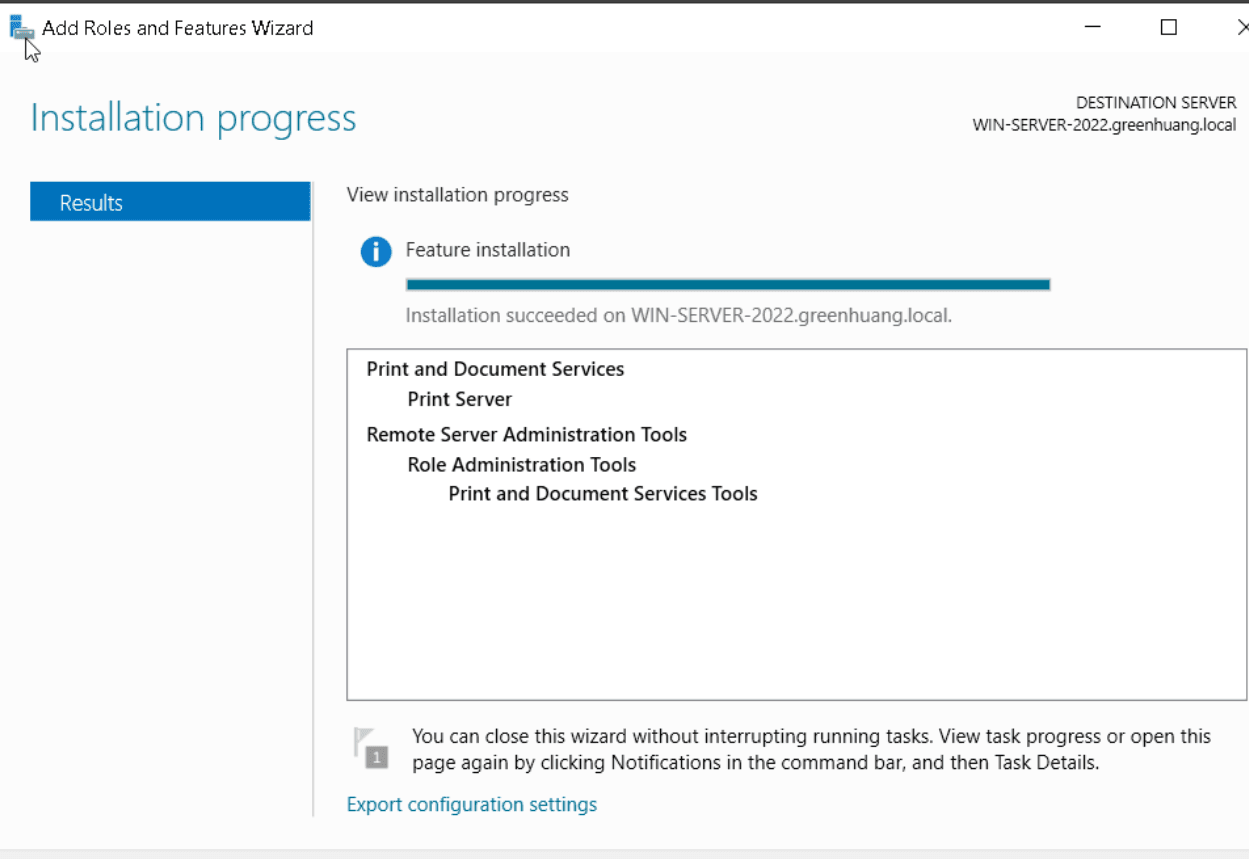This screenshot has width=1249, height=859.
Task: Click the View installation progress heading
Action: tap(458, 195)
